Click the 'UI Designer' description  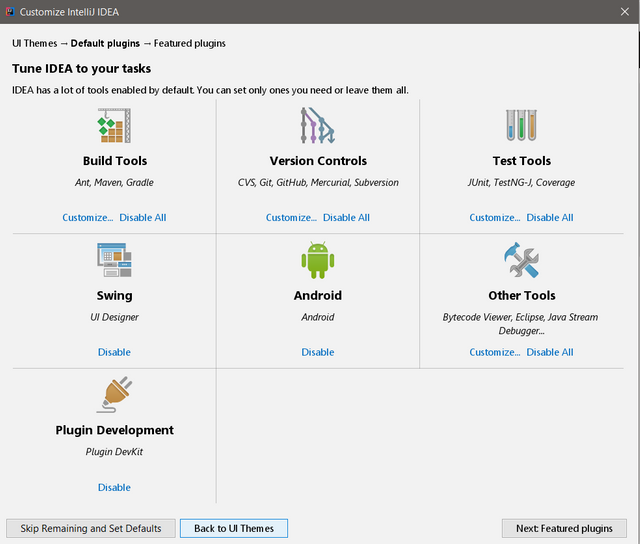coord(114,317)
